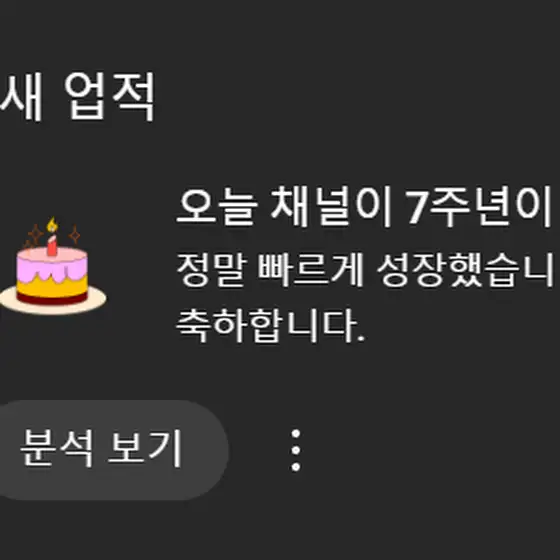Image resolution: width=560 pixels, height=560 pixels.
Task: Select the 새 업적 heading
Action: [x=77, y=96]
